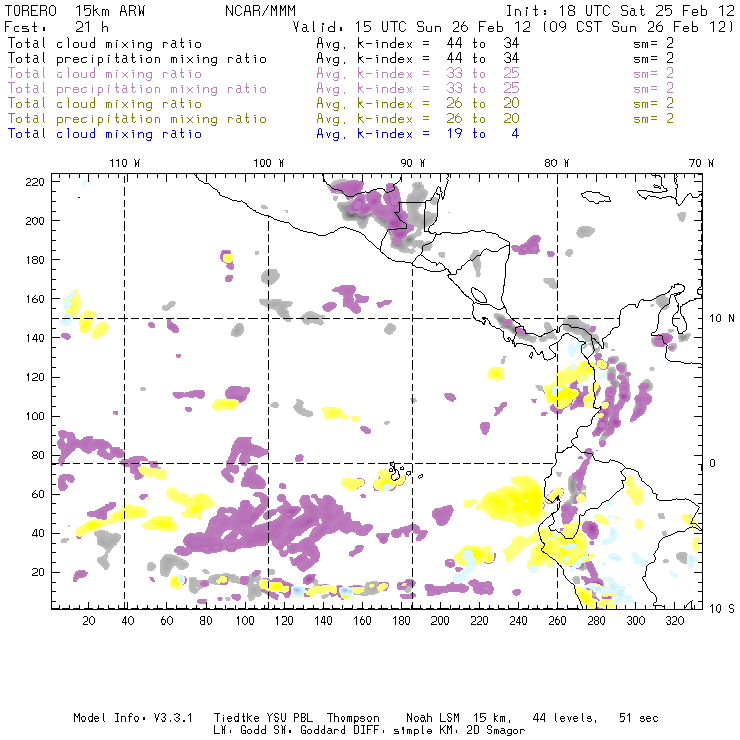
Task: Click '140' on the left vertical axis
Action: pos(35,338)
